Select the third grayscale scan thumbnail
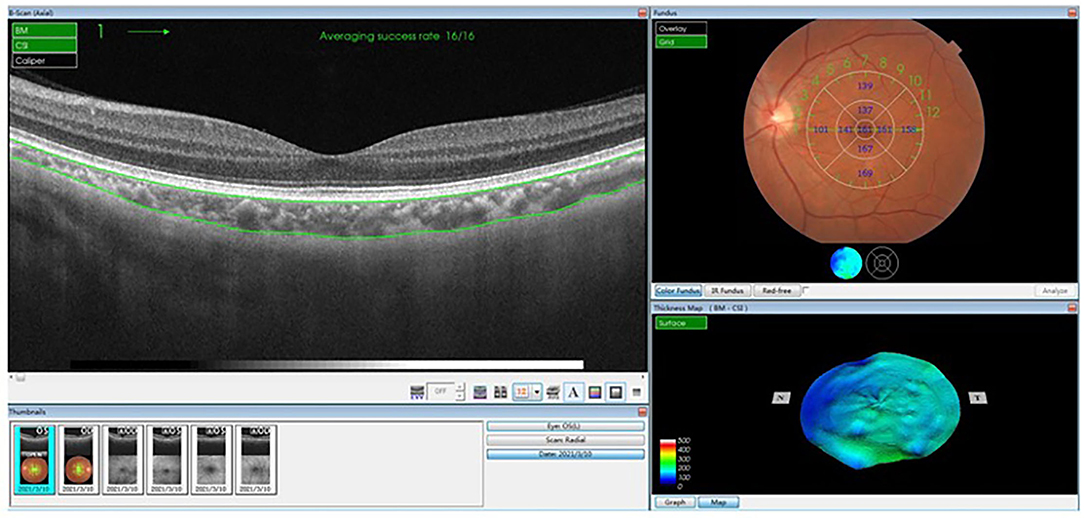1084x518 pixels. (122, 459)
